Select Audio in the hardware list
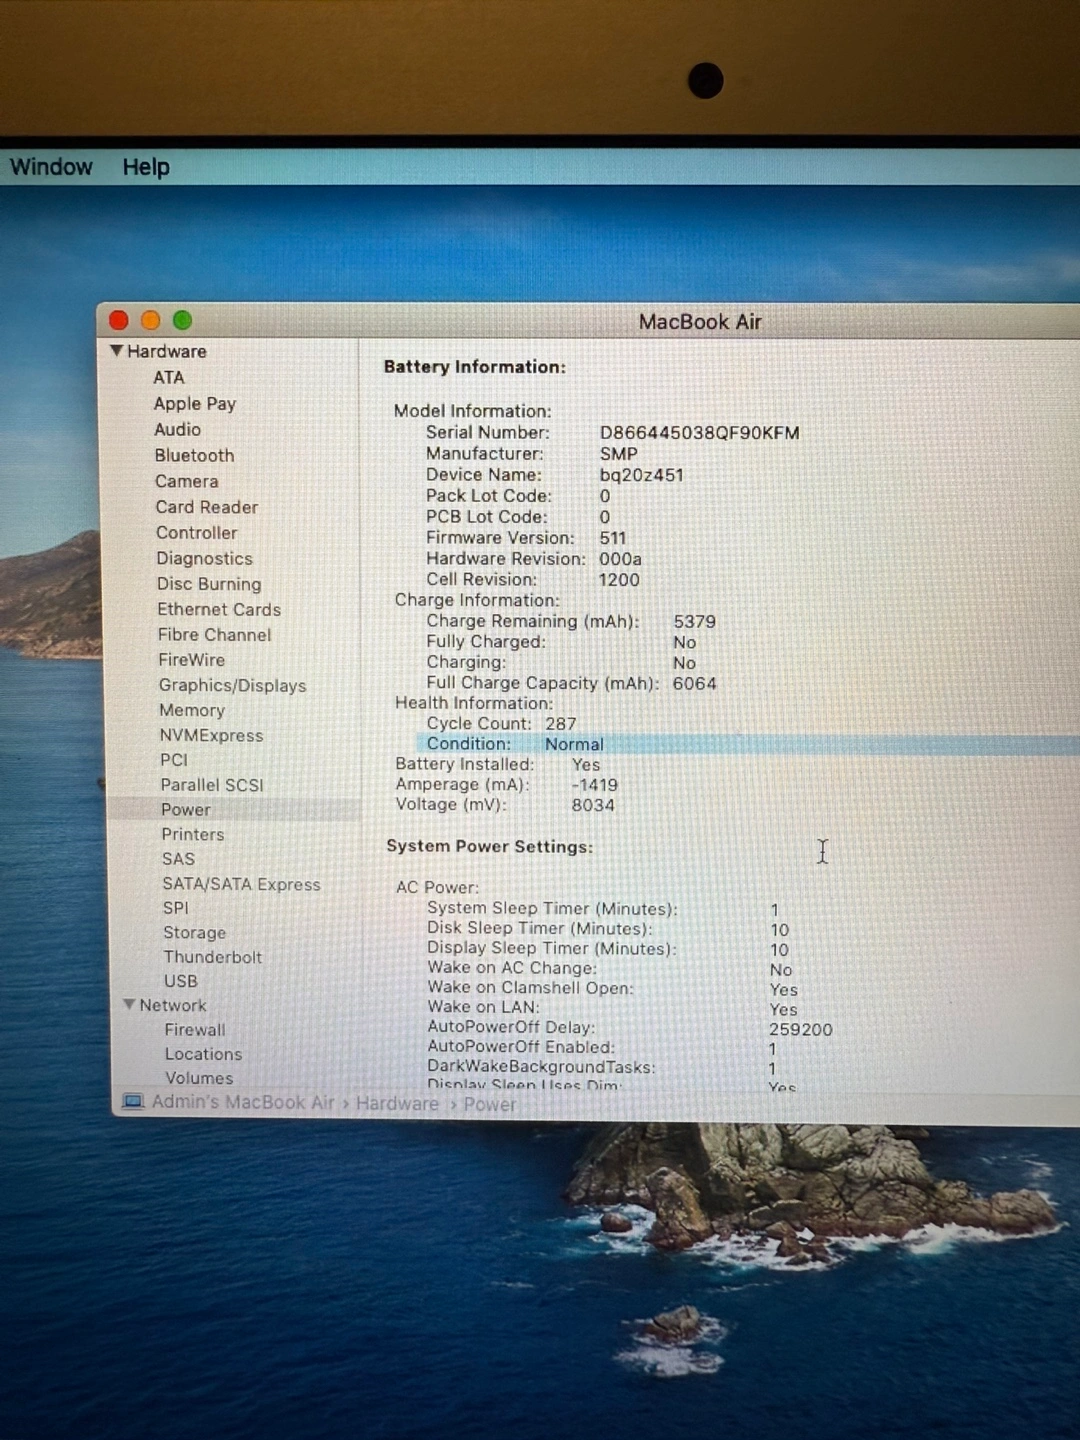 (x=178, y=430)
